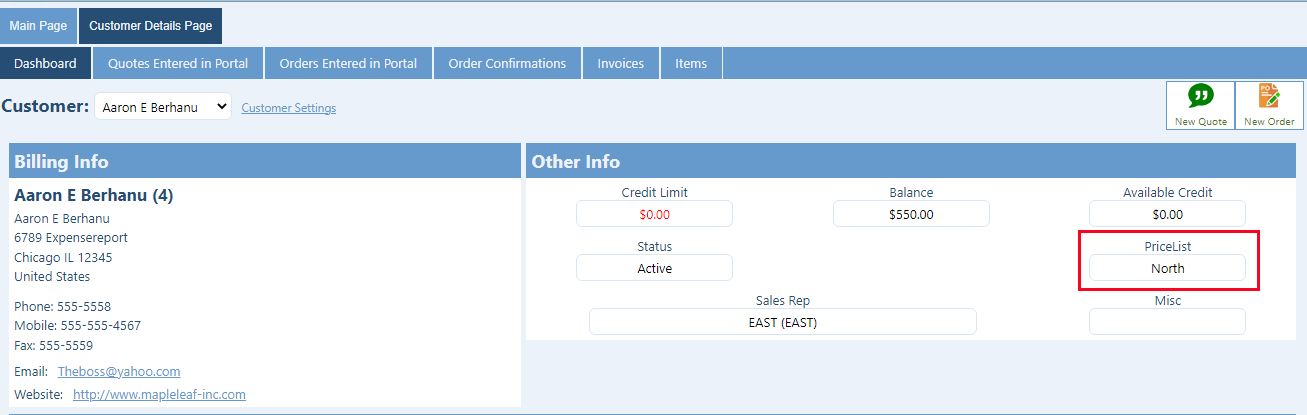Click the Credit Limit field

click(654, 214)
